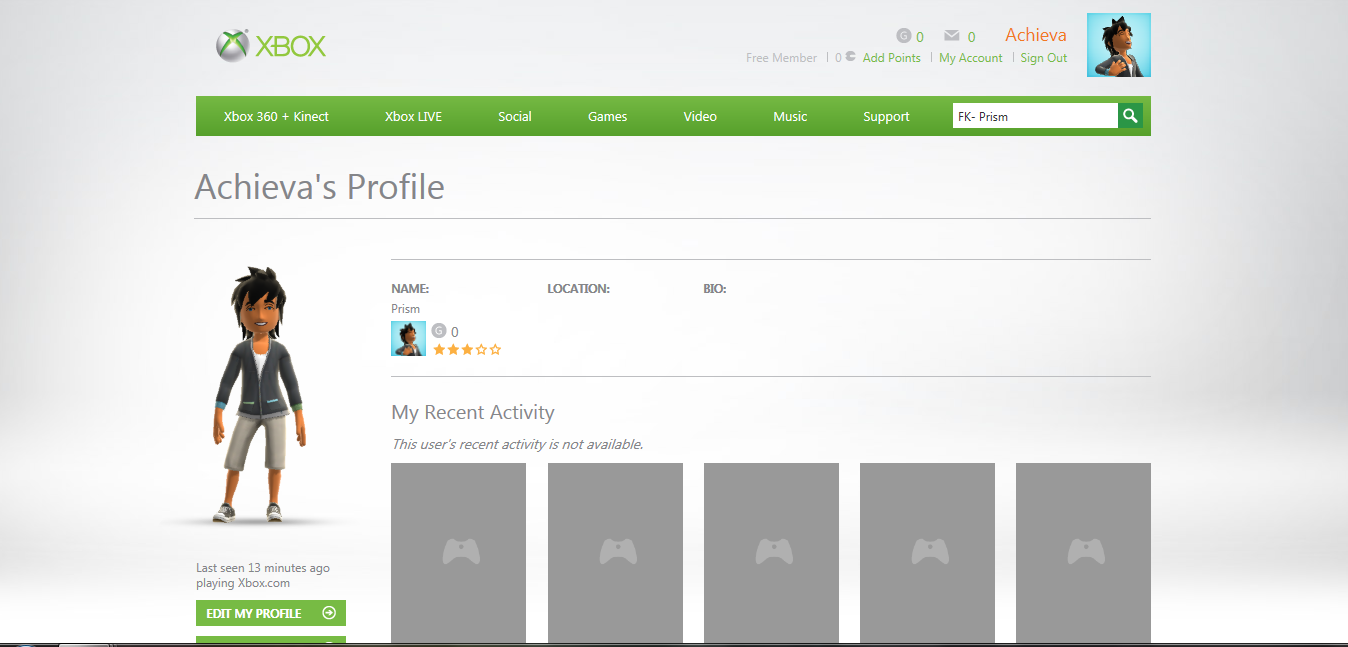Click the Edit My Profile button
The width and height of the screenshot is (1348, 647).
(x=271, y=613)
